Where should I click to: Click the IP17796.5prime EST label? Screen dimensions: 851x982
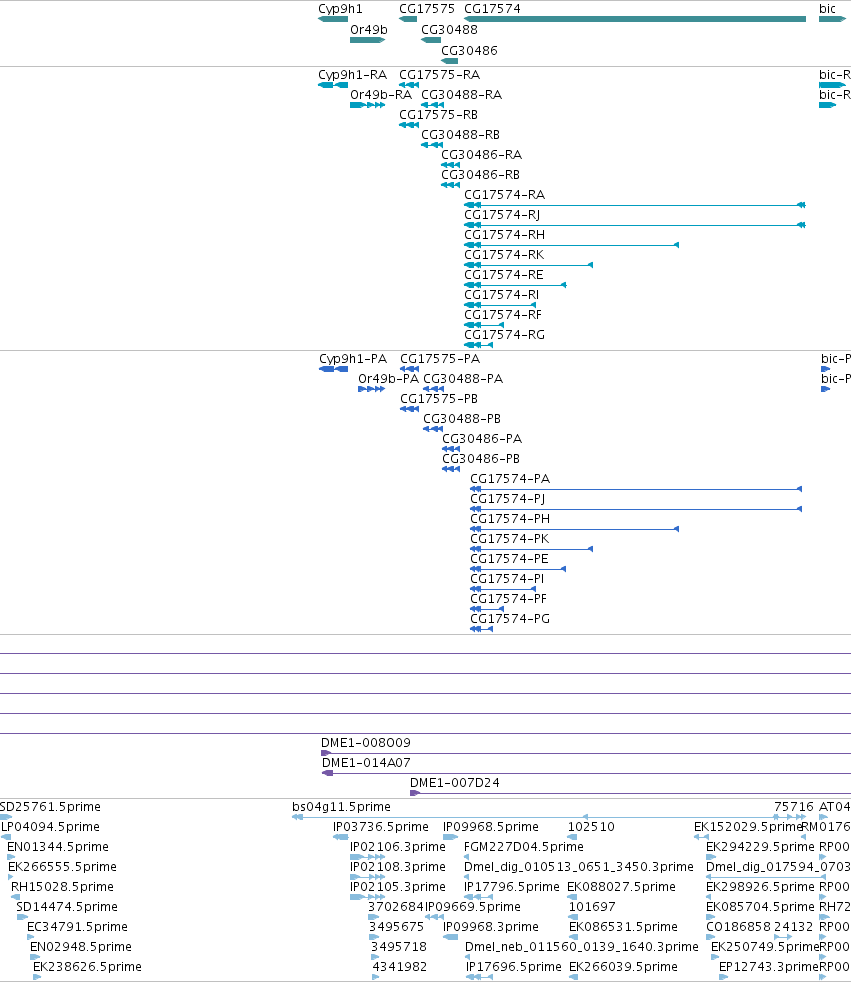point(512,887)
